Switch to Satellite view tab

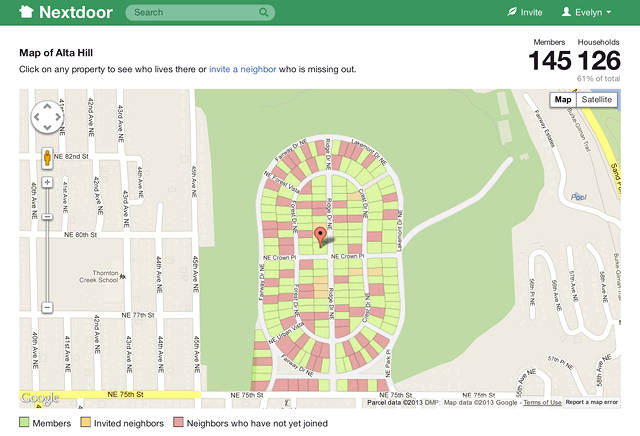[597, 100]
